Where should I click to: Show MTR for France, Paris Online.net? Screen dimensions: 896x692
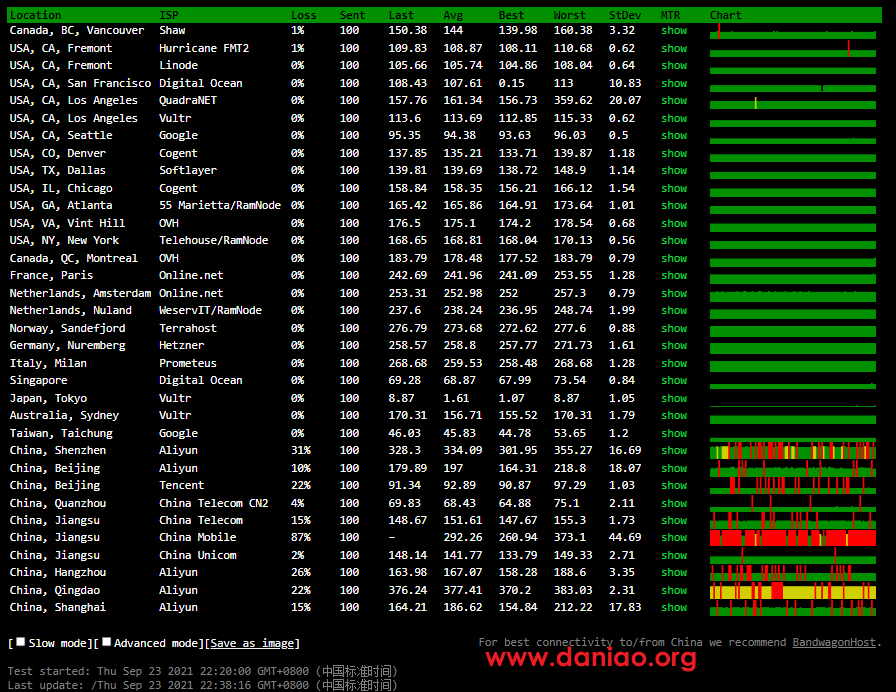point(674,275)
